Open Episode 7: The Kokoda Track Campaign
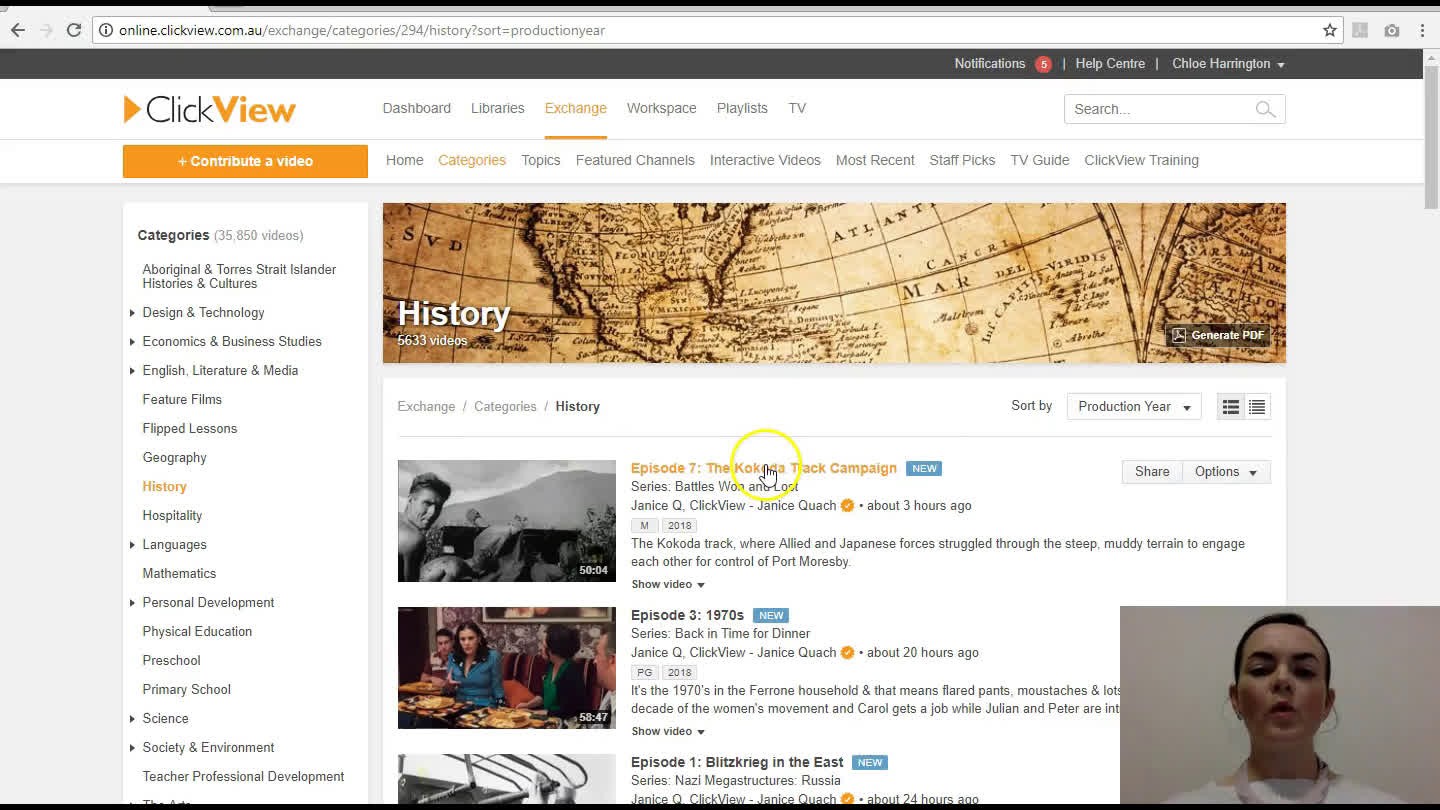Screen dimensions: 1440x810 click(764, 468)
